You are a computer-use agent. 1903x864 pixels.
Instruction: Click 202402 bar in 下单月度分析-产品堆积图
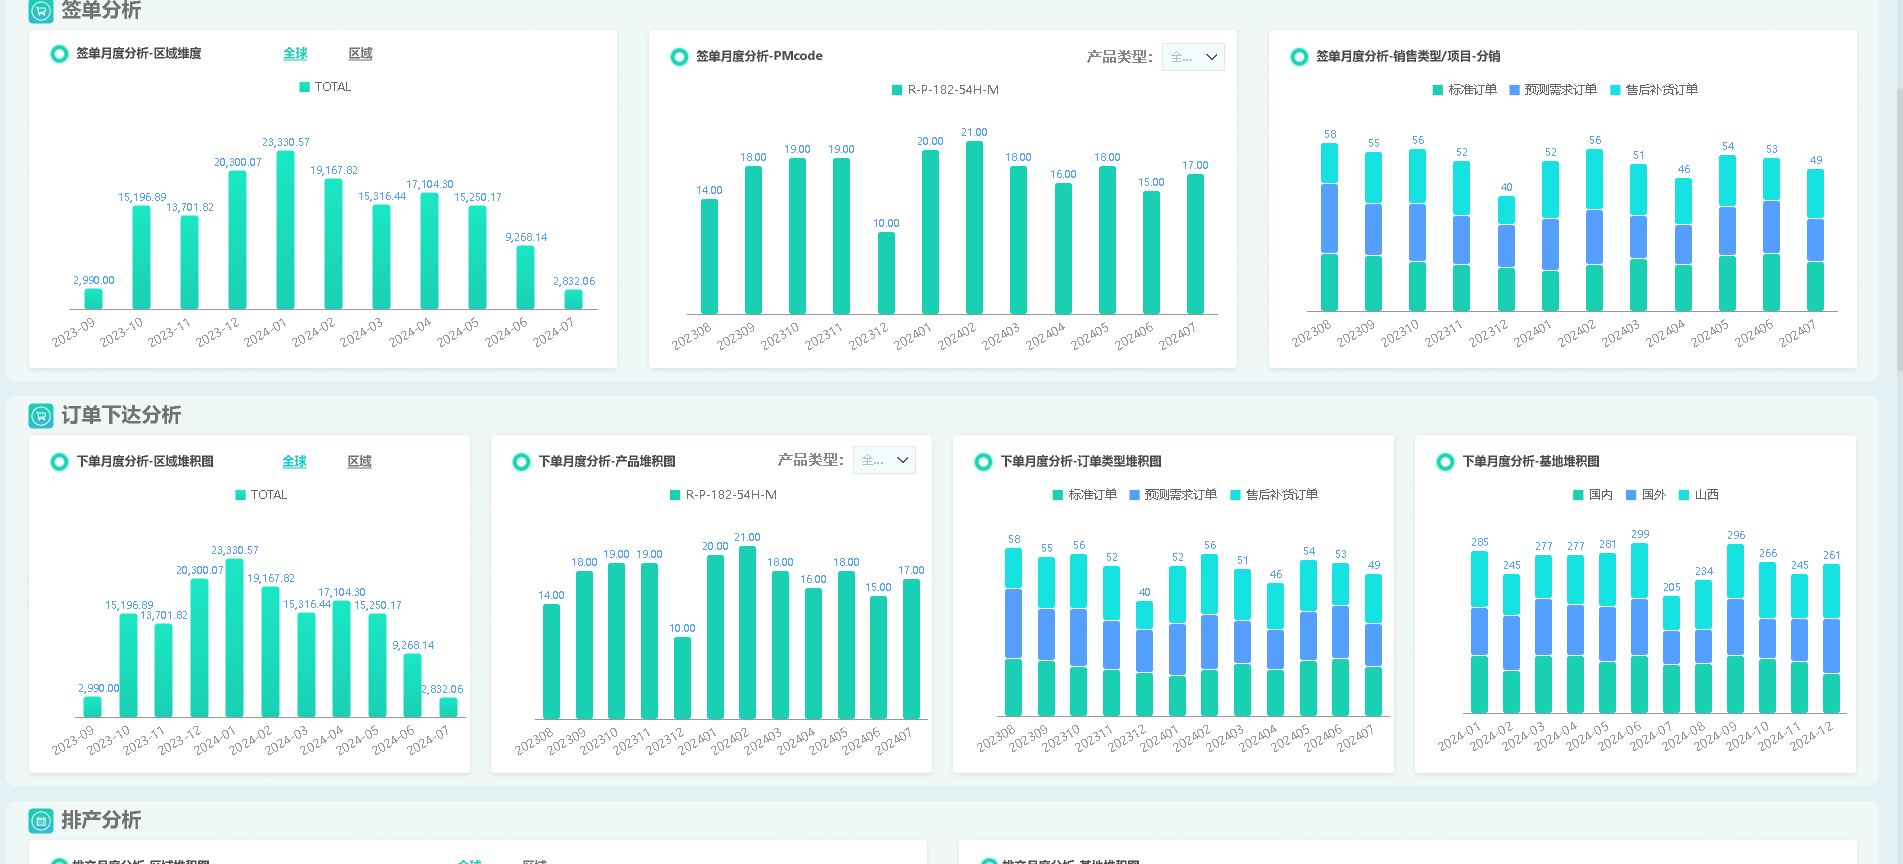click(x=747, y=633)
